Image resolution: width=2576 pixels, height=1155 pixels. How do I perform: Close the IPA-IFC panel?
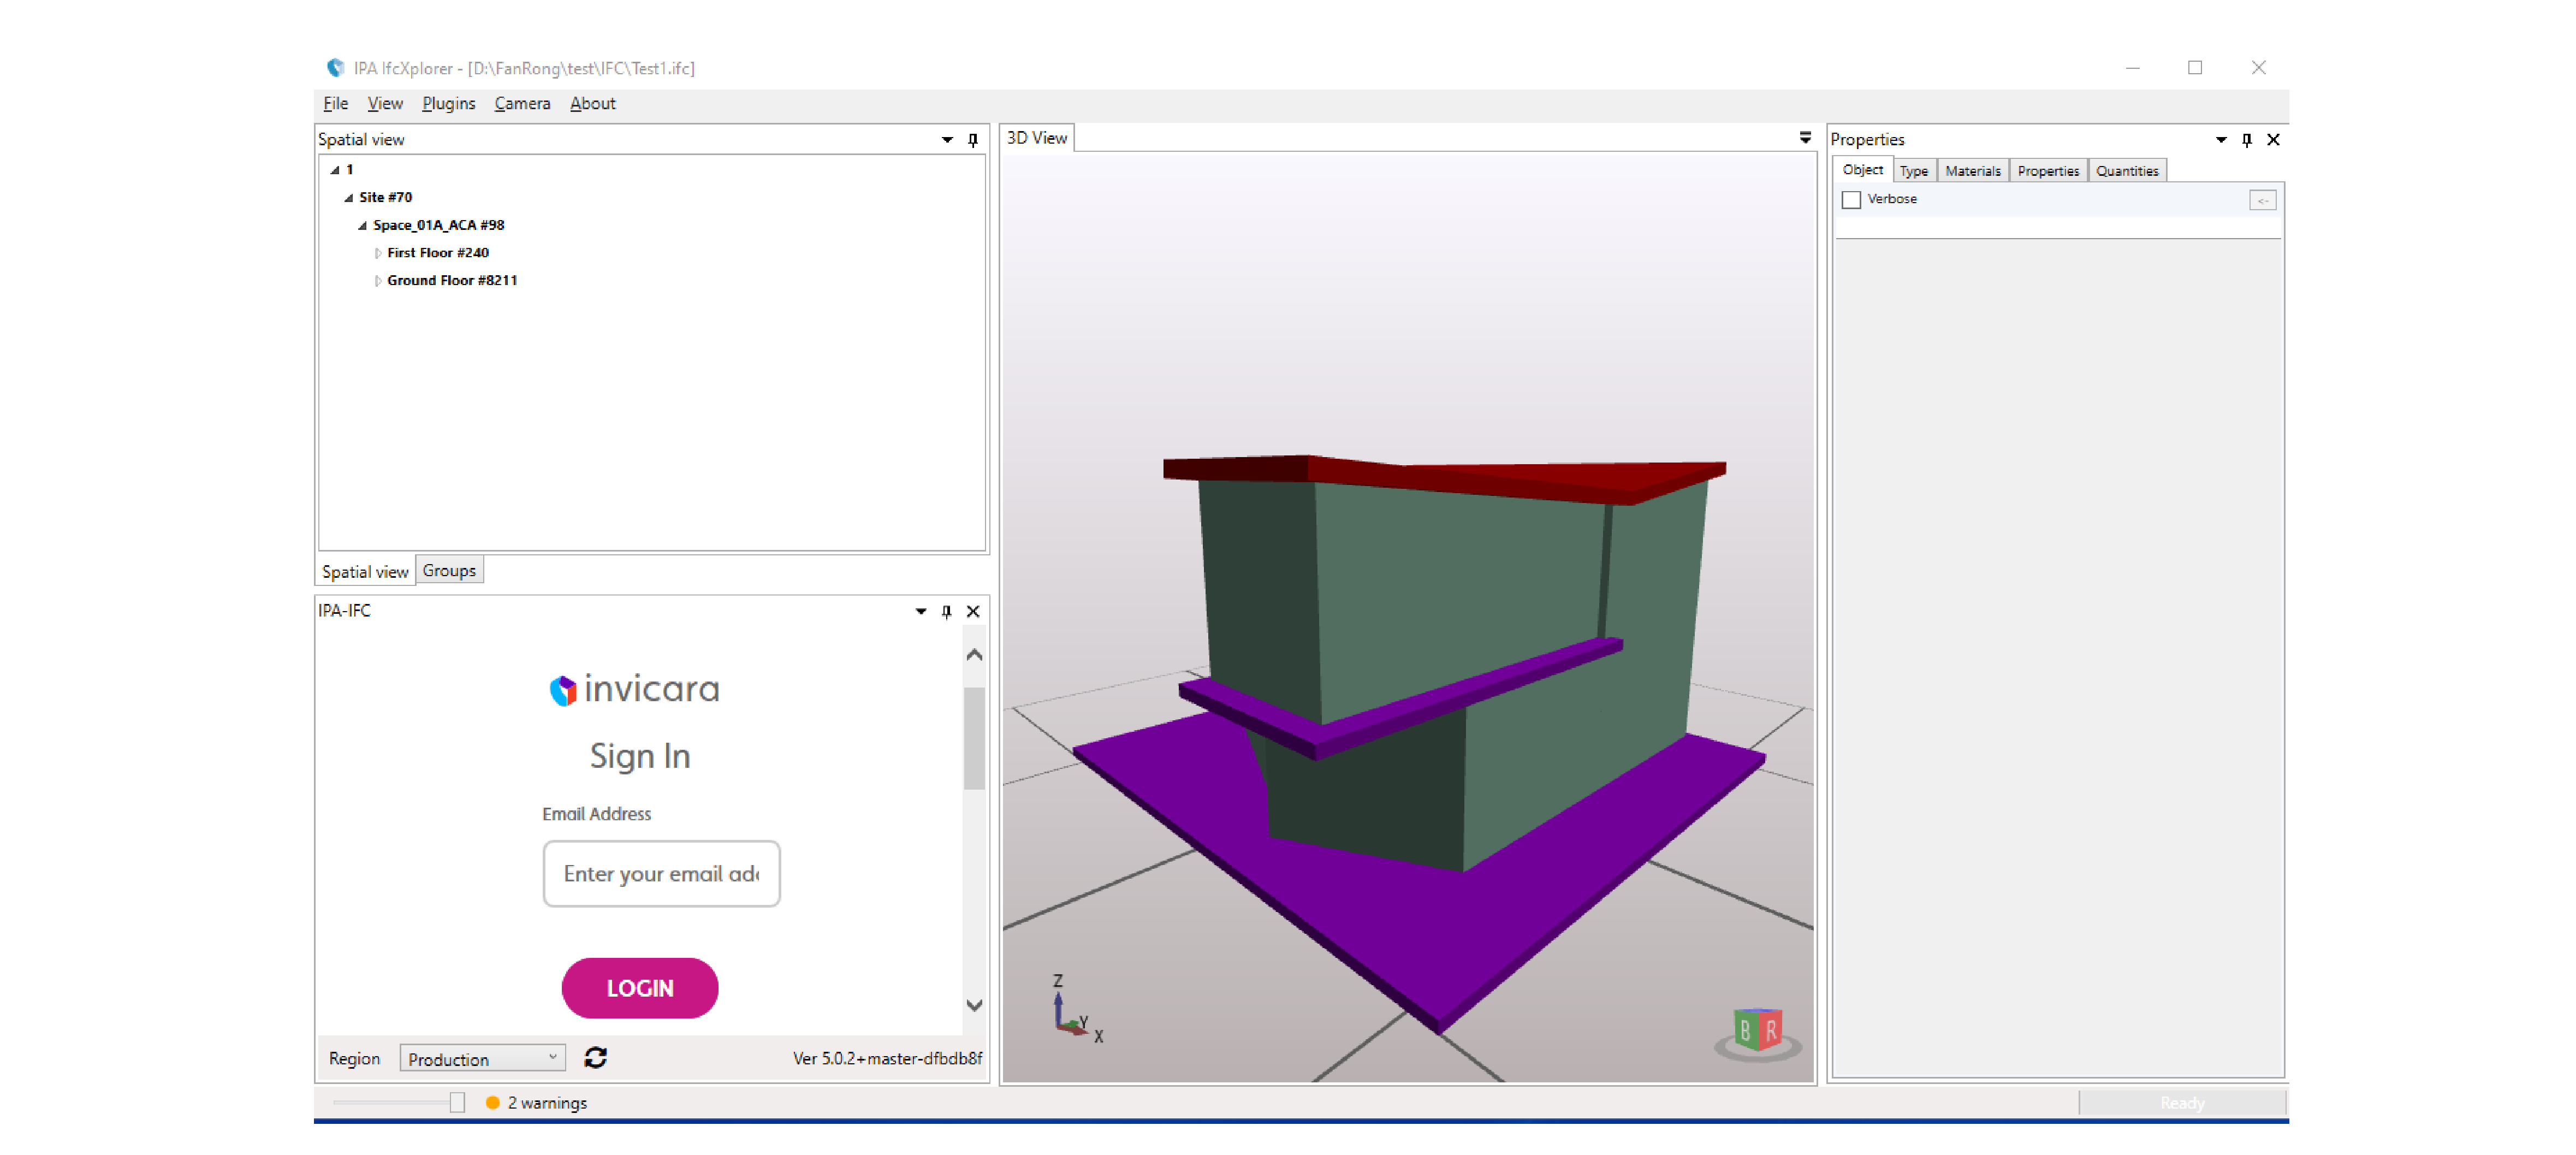[972, 611]
